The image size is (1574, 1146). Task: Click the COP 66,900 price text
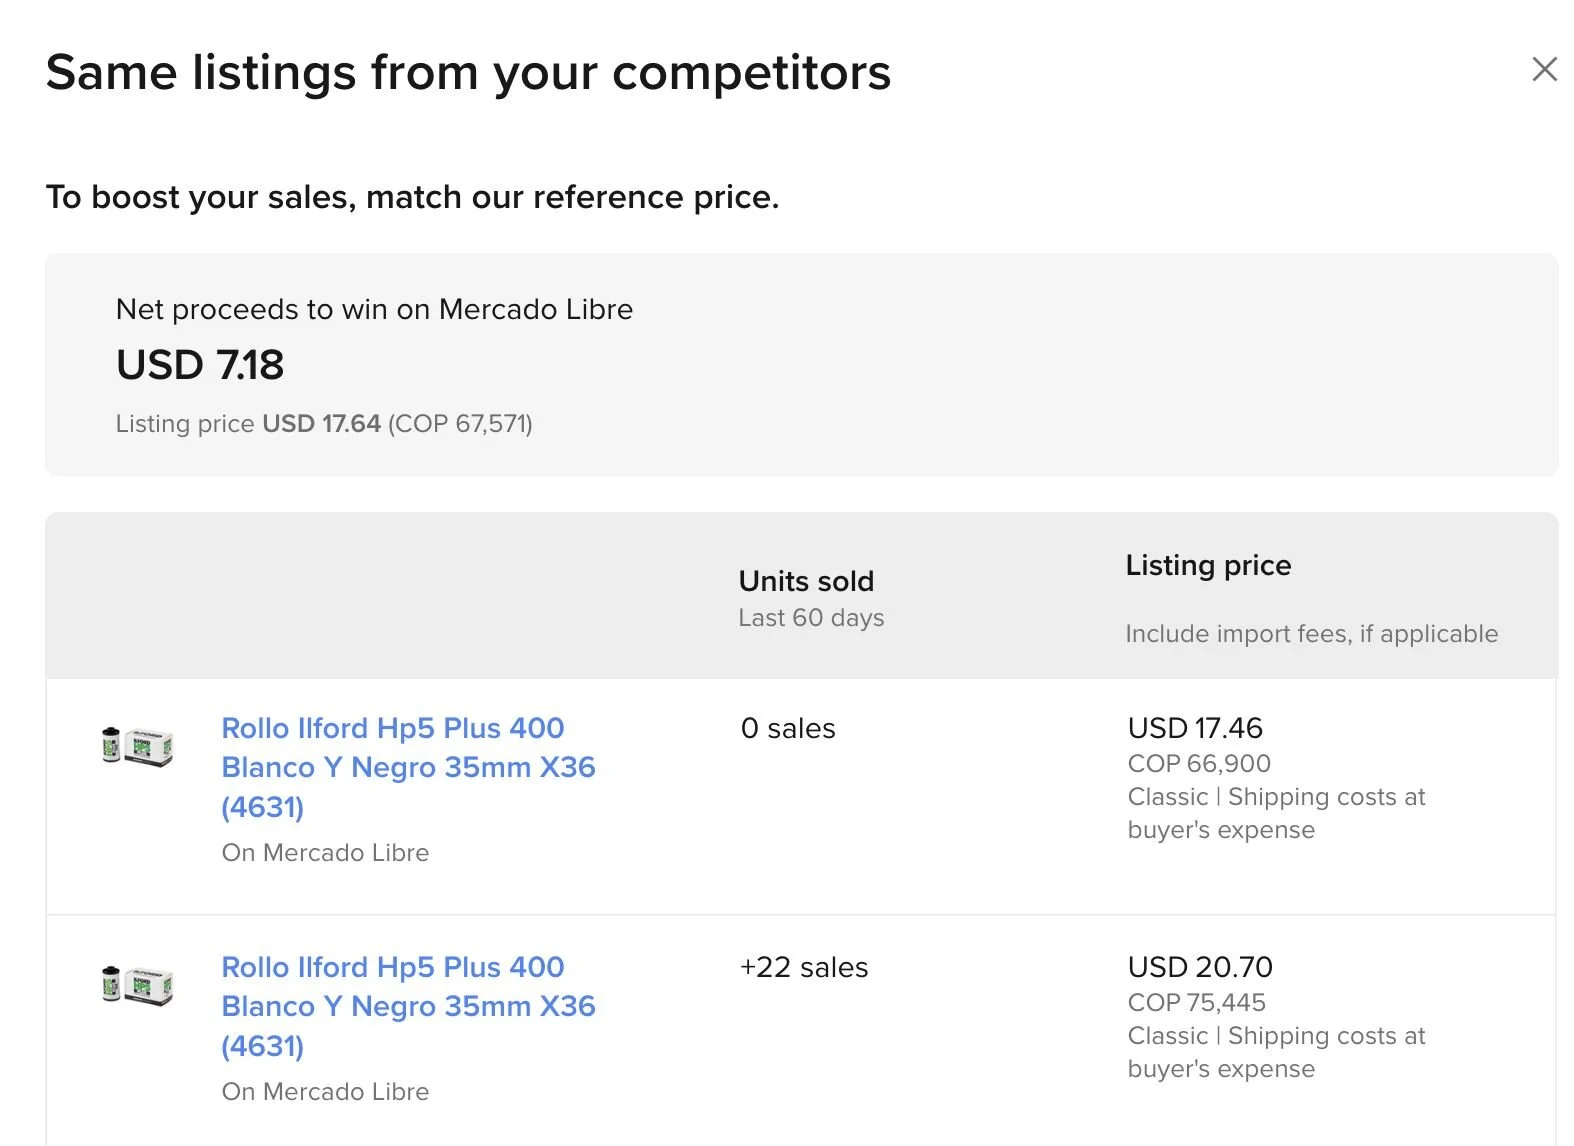click(1199, 763)
